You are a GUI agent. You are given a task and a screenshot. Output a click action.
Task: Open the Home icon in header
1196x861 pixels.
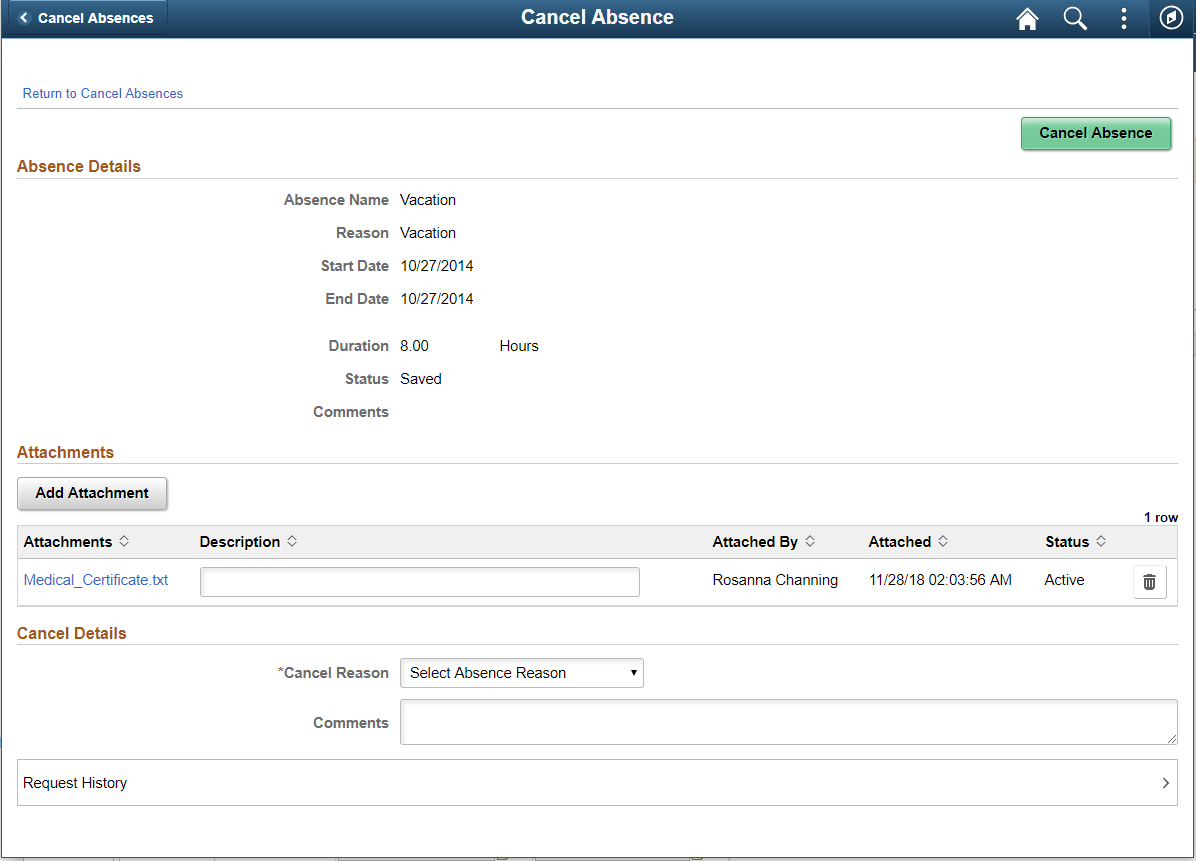click(x=1027, y=18)
